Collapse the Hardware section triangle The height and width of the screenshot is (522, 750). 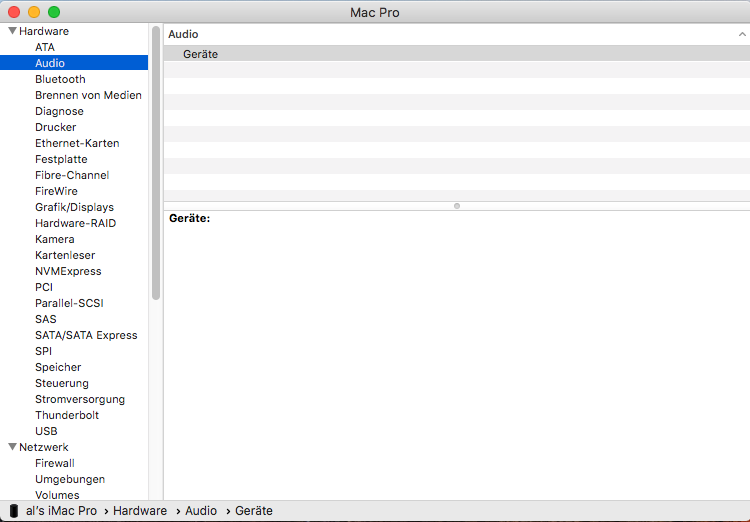click(12, 31)
